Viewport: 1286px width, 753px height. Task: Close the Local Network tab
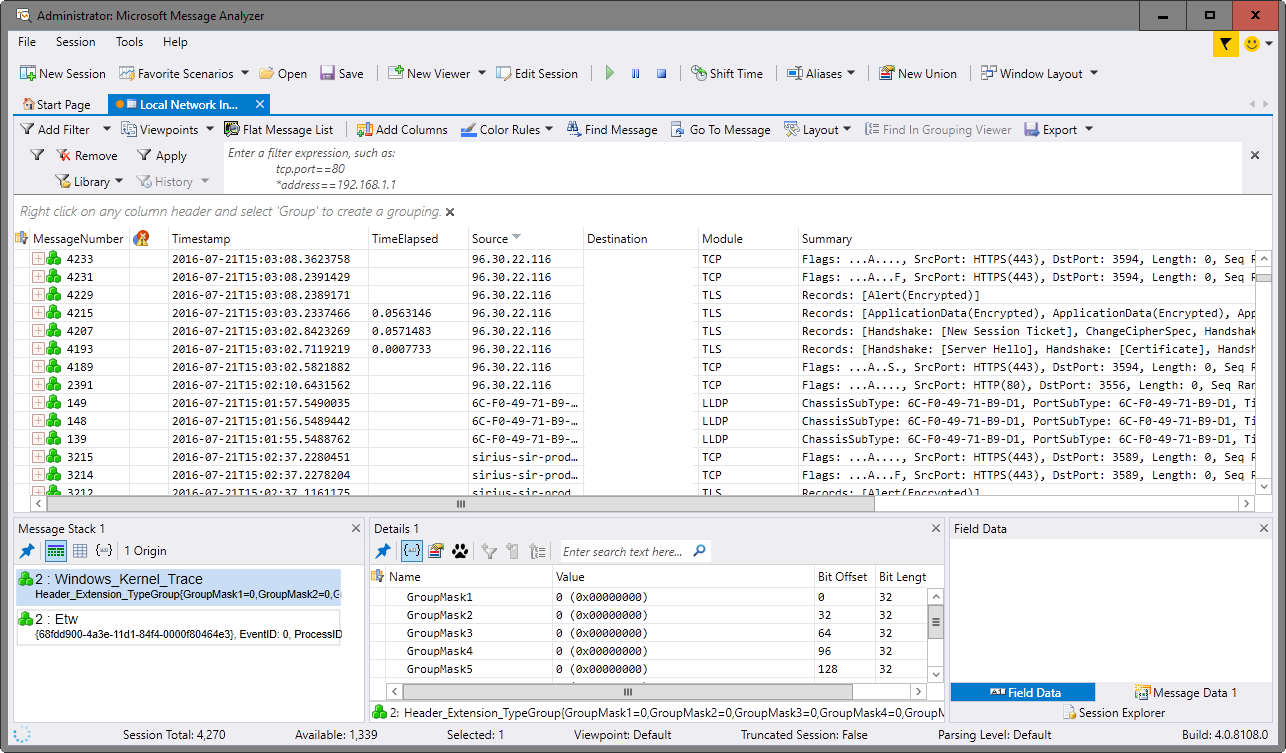(x=259, y=104)
